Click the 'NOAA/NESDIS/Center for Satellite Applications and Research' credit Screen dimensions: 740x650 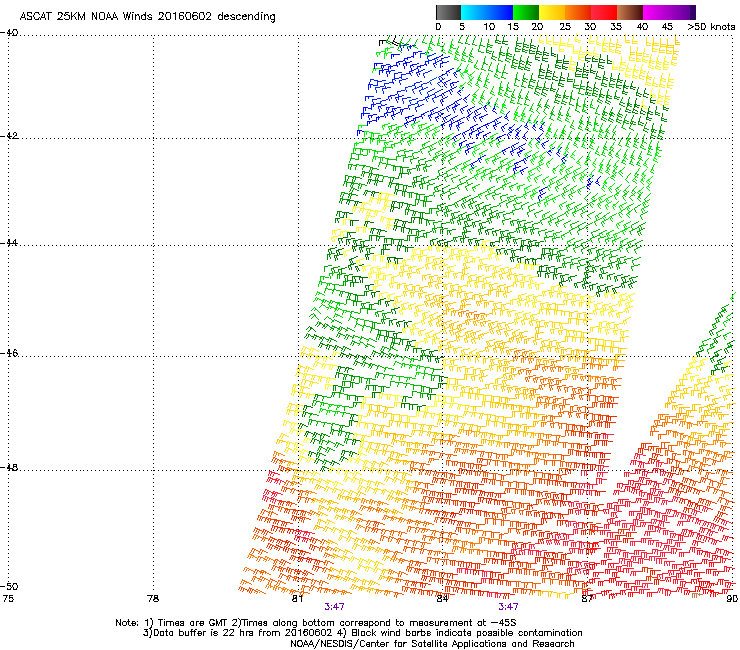pyautogui.click(x=432, y=644)
